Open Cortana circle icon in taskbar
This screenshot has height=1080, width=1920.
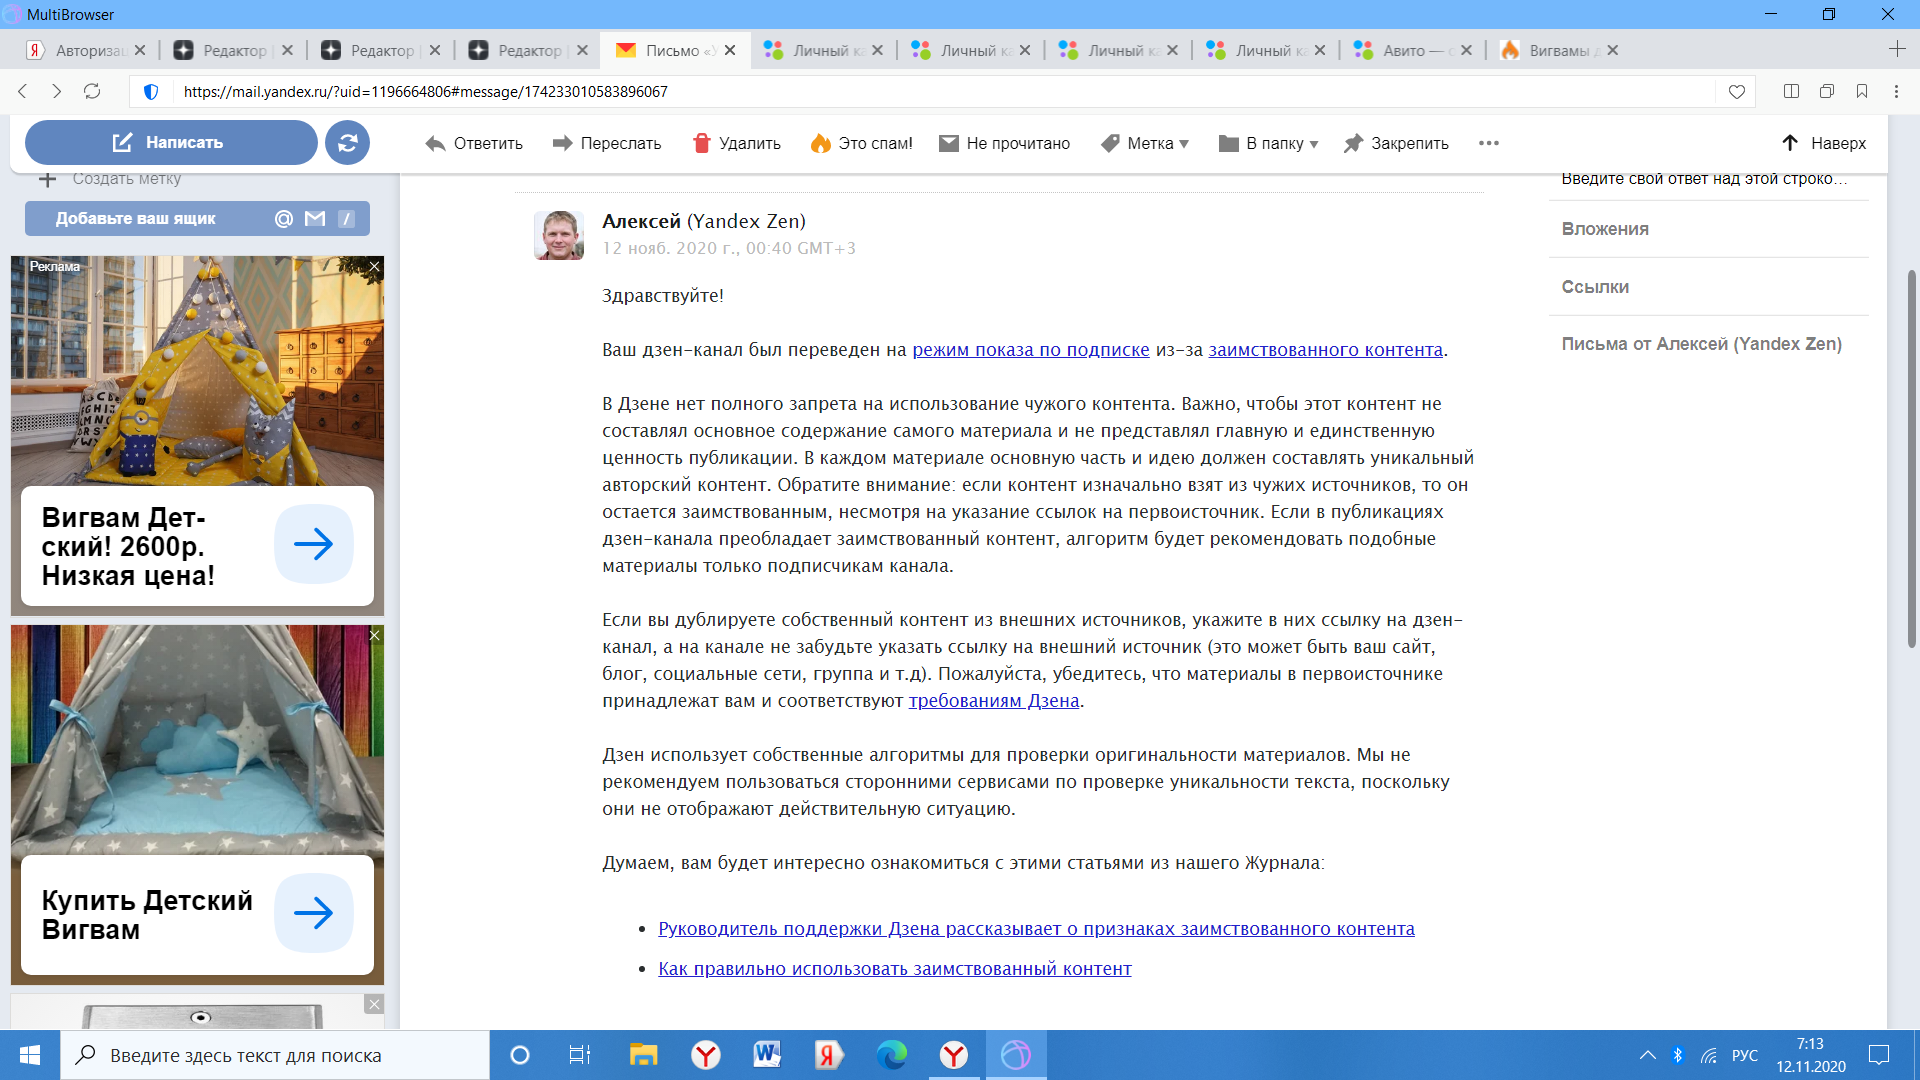519,1055
